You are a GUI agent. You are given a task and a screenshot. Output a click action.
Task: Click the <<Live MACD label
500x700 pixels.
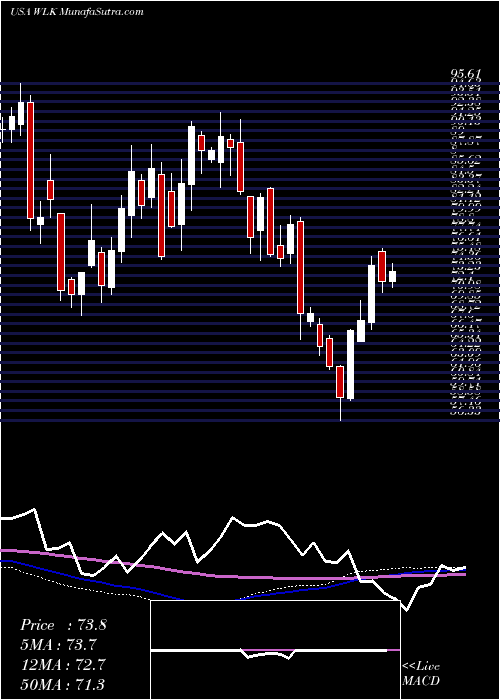point(421,674)
